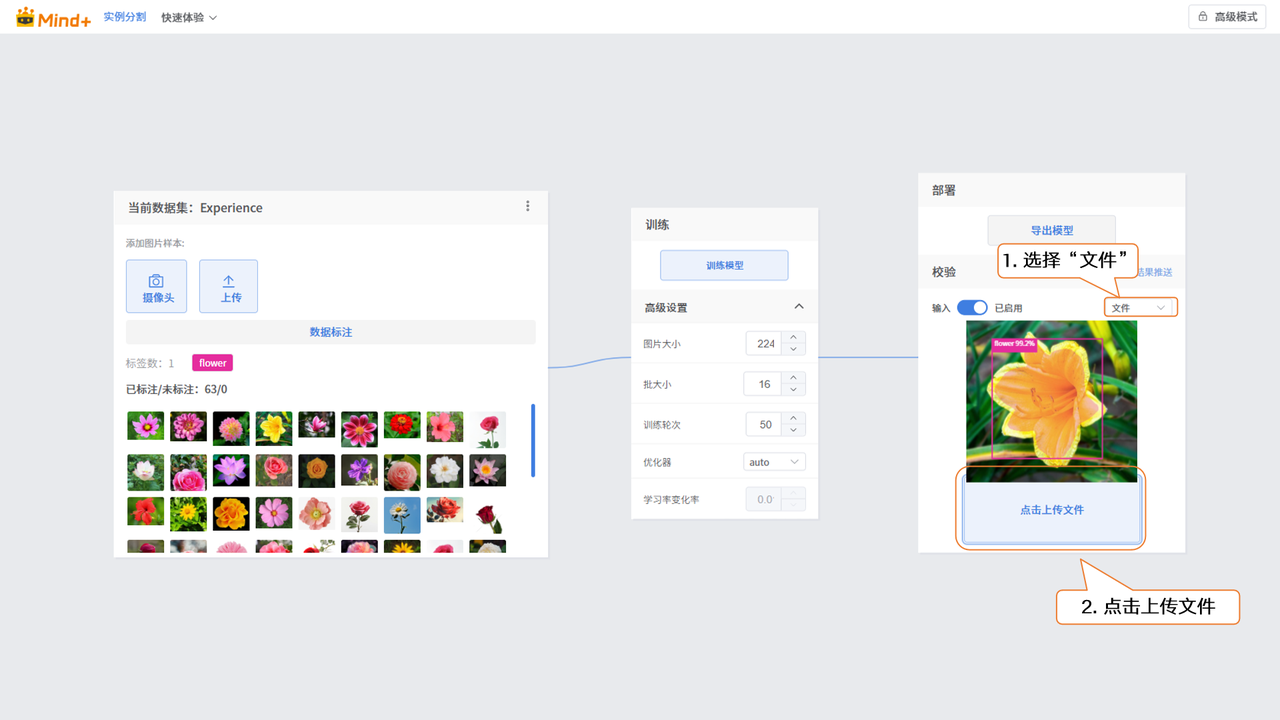
Task: Increase 训练轮次 with the up arrow
Action: tap(793, 418)
